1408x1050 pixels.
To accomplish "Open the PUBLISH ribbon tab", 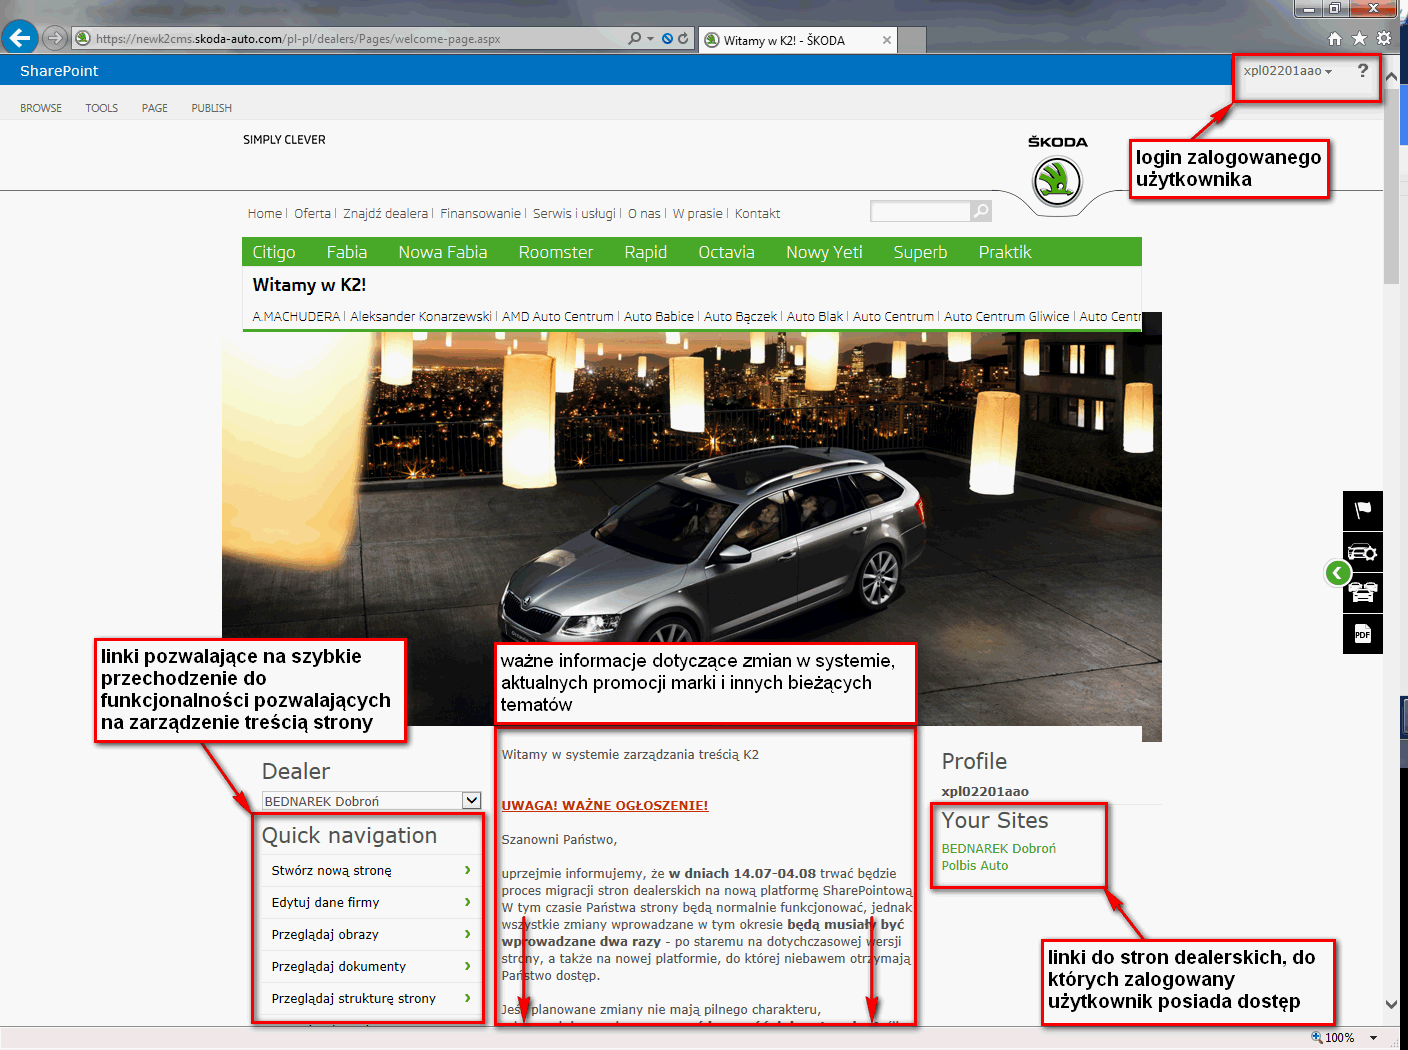I will point(211,108).
